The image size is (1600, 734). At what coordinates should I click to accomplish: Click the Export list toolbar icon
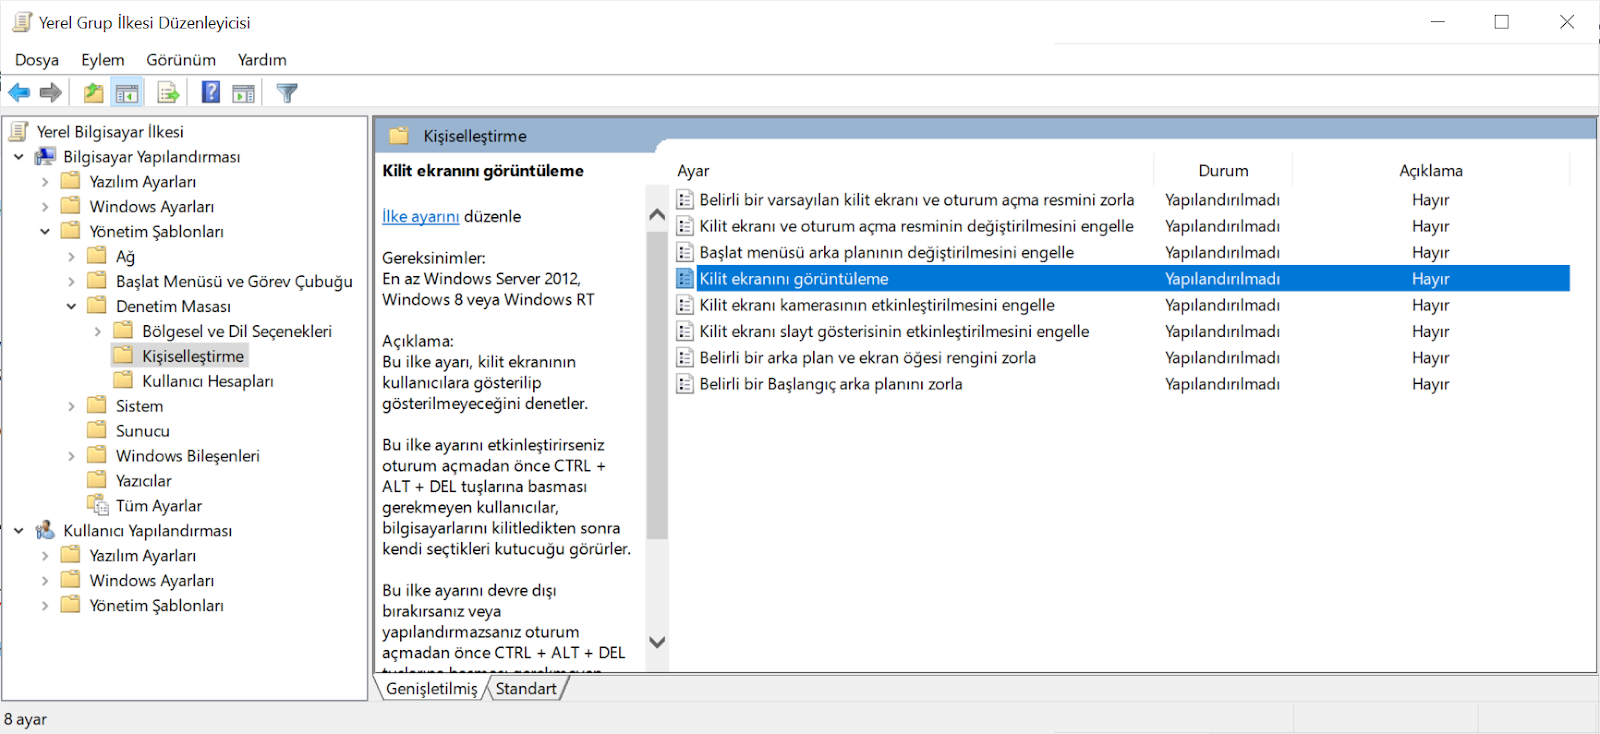point(168,93)
